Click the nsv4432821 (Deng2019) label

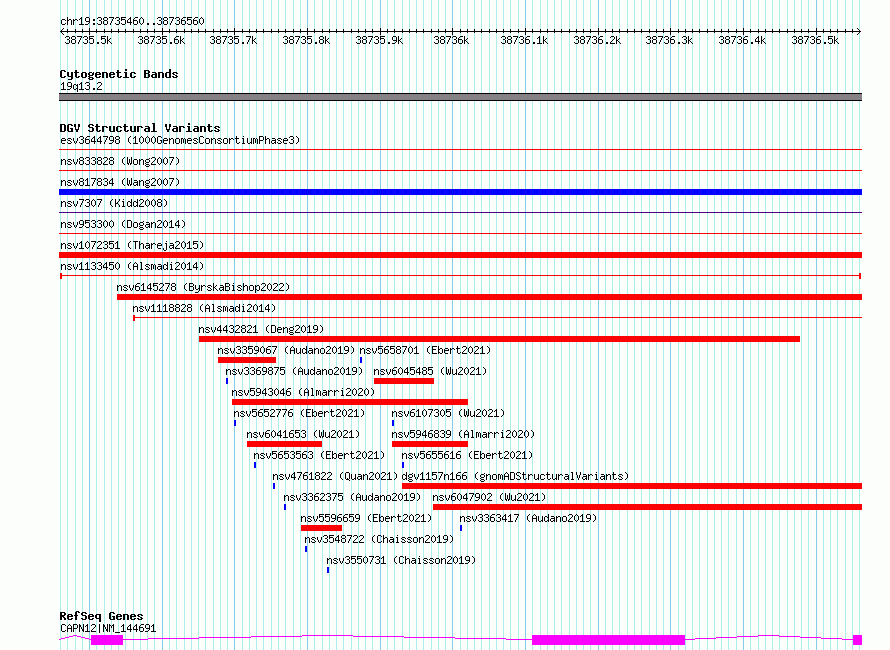261,329
